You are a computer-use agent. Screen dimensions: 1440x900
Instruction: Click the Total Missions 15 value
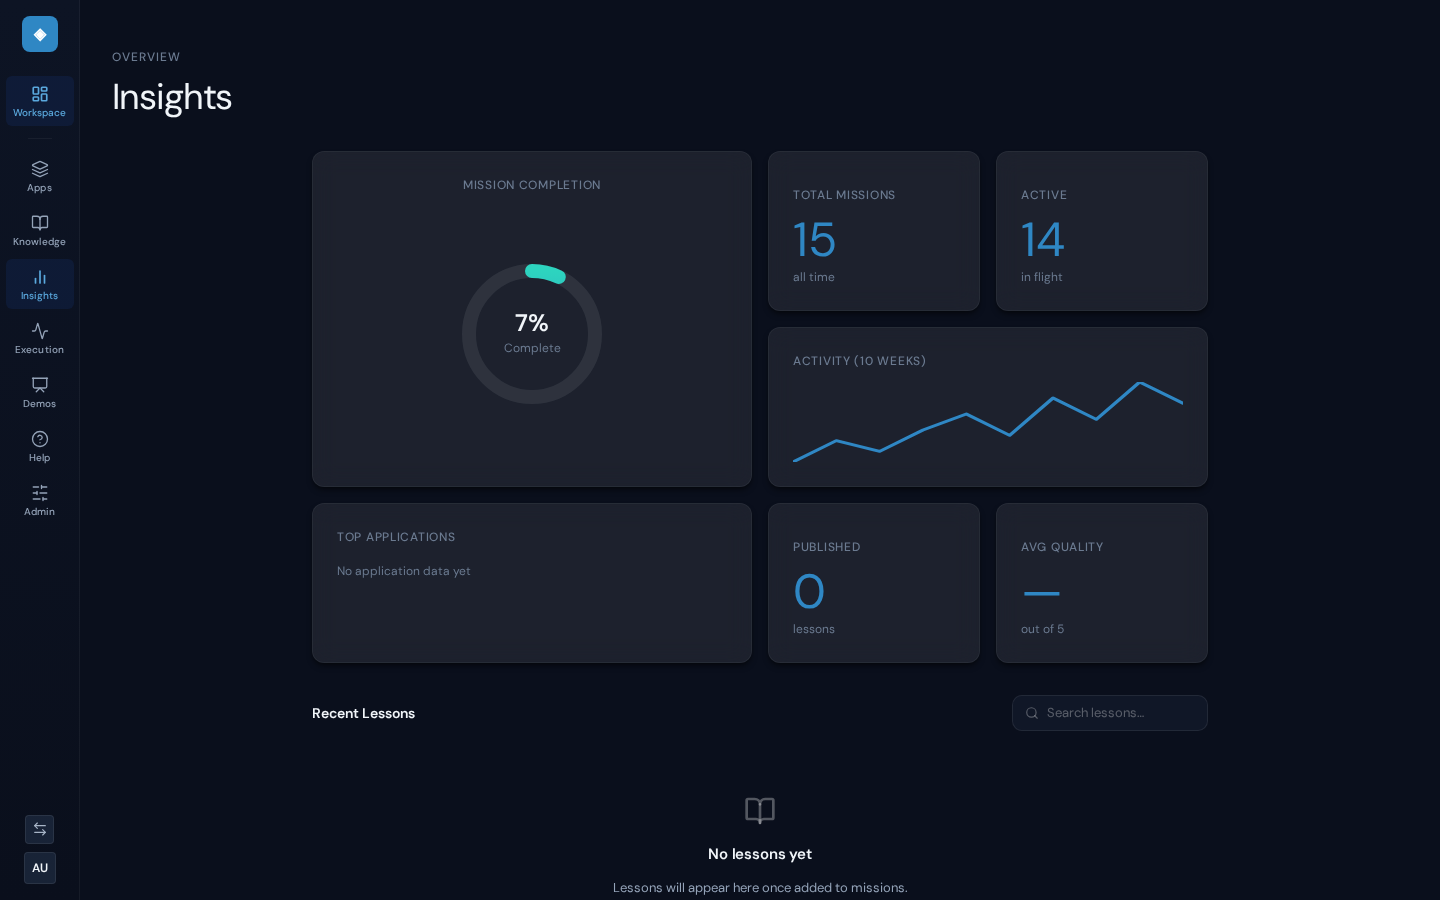[814, 240]
